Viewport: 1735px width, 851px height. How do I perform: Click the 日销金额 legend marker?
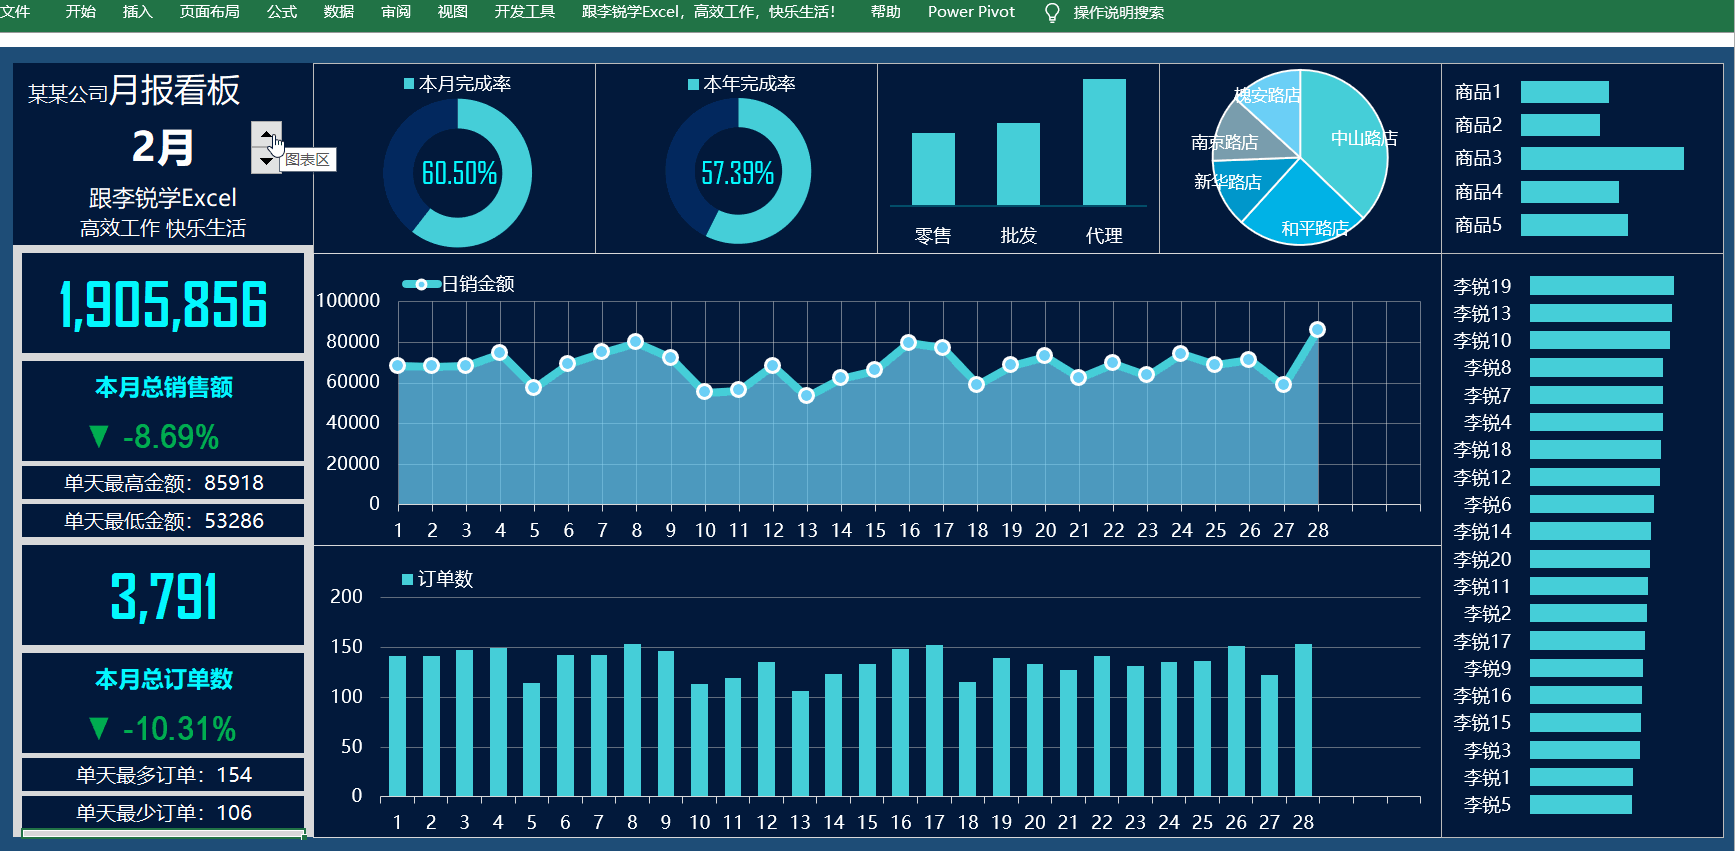(x=421, y=284)
